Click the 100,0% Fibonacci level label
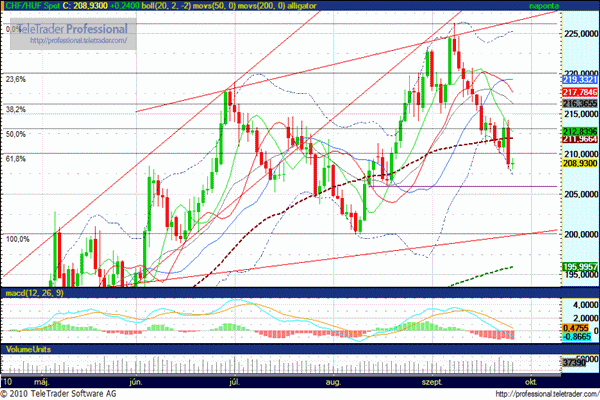This screenshot has height=400, width=600. pyautogui.click(x=17, y=238)
